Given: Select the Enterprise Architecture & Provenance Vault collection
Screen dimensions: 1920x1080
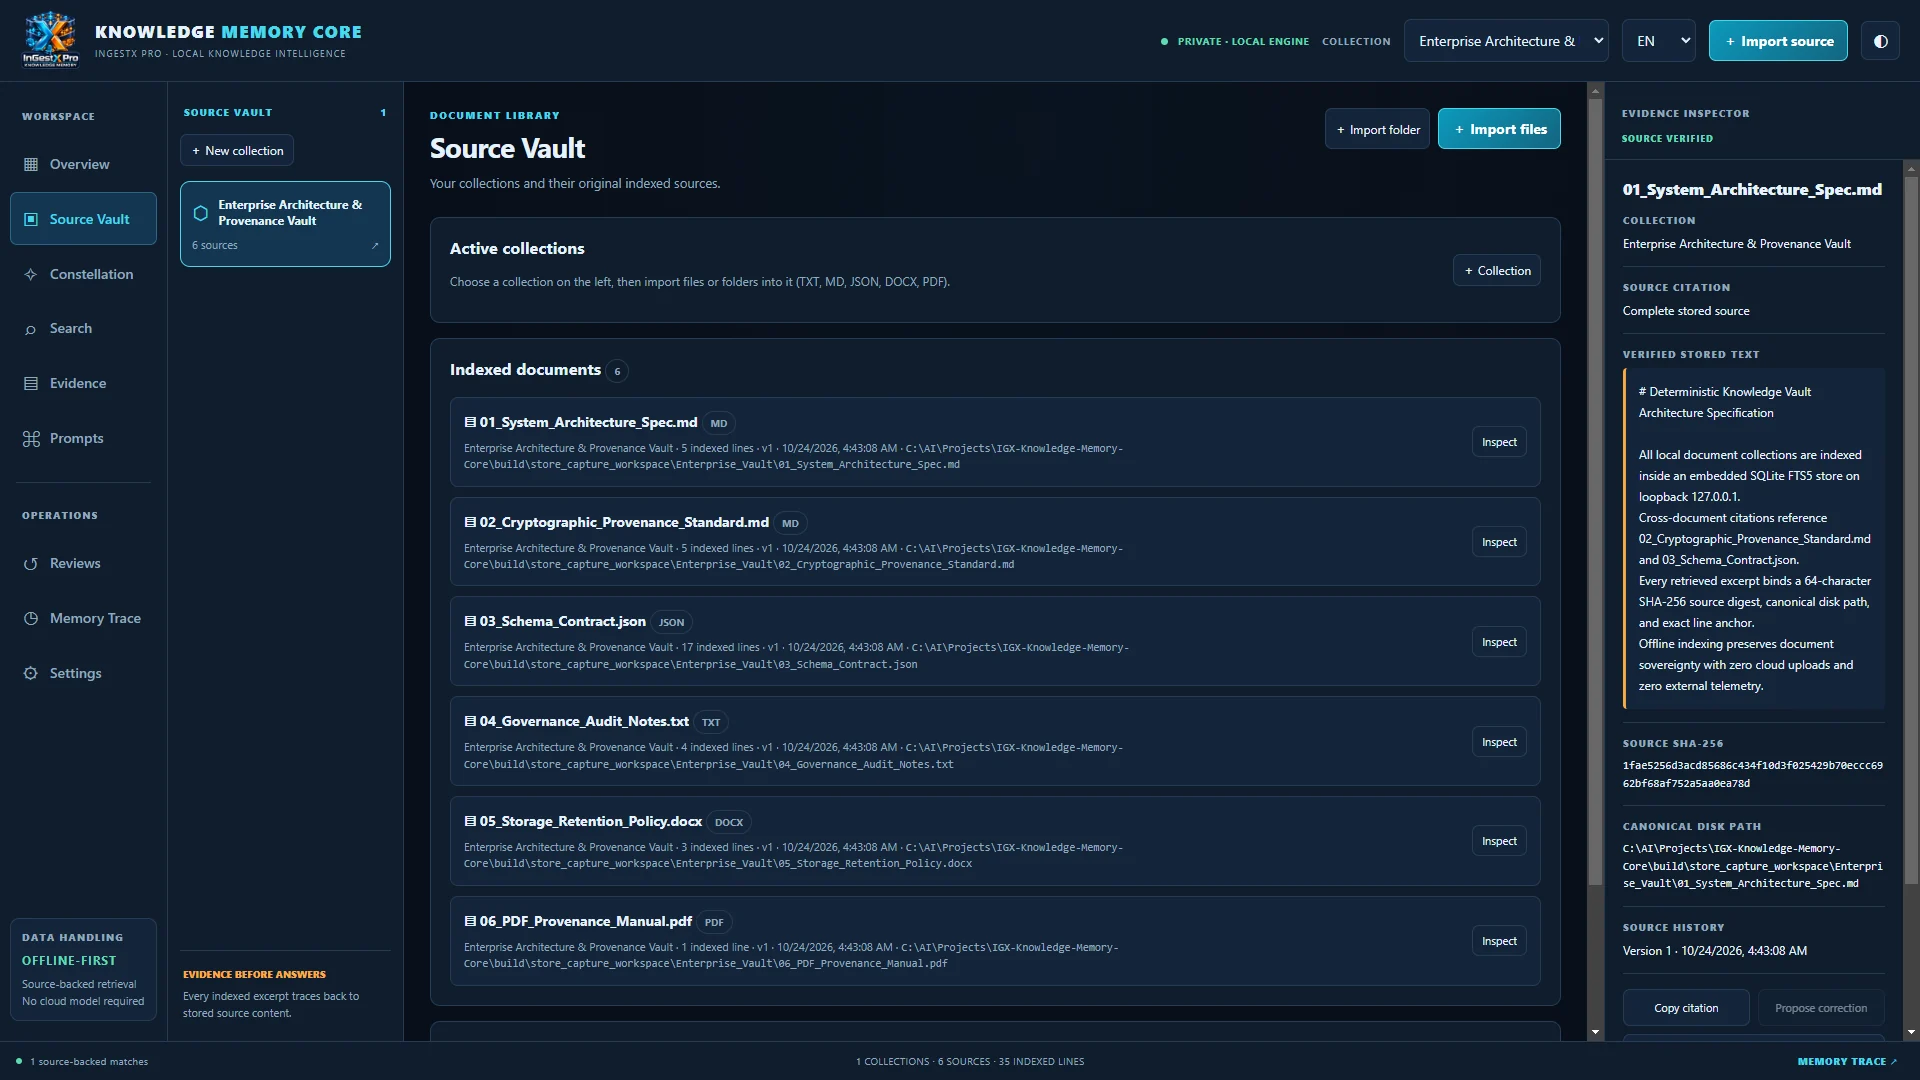Looking at the screenshot, I should pos(285,224).
